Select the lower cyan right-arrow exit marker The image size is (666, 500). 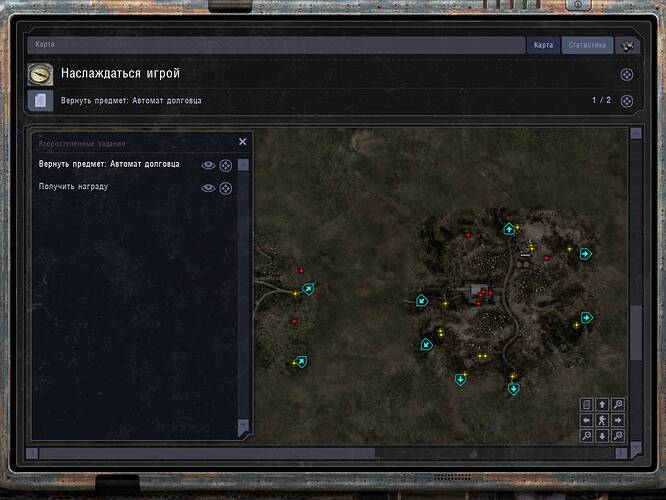click(x=587, y=317)
